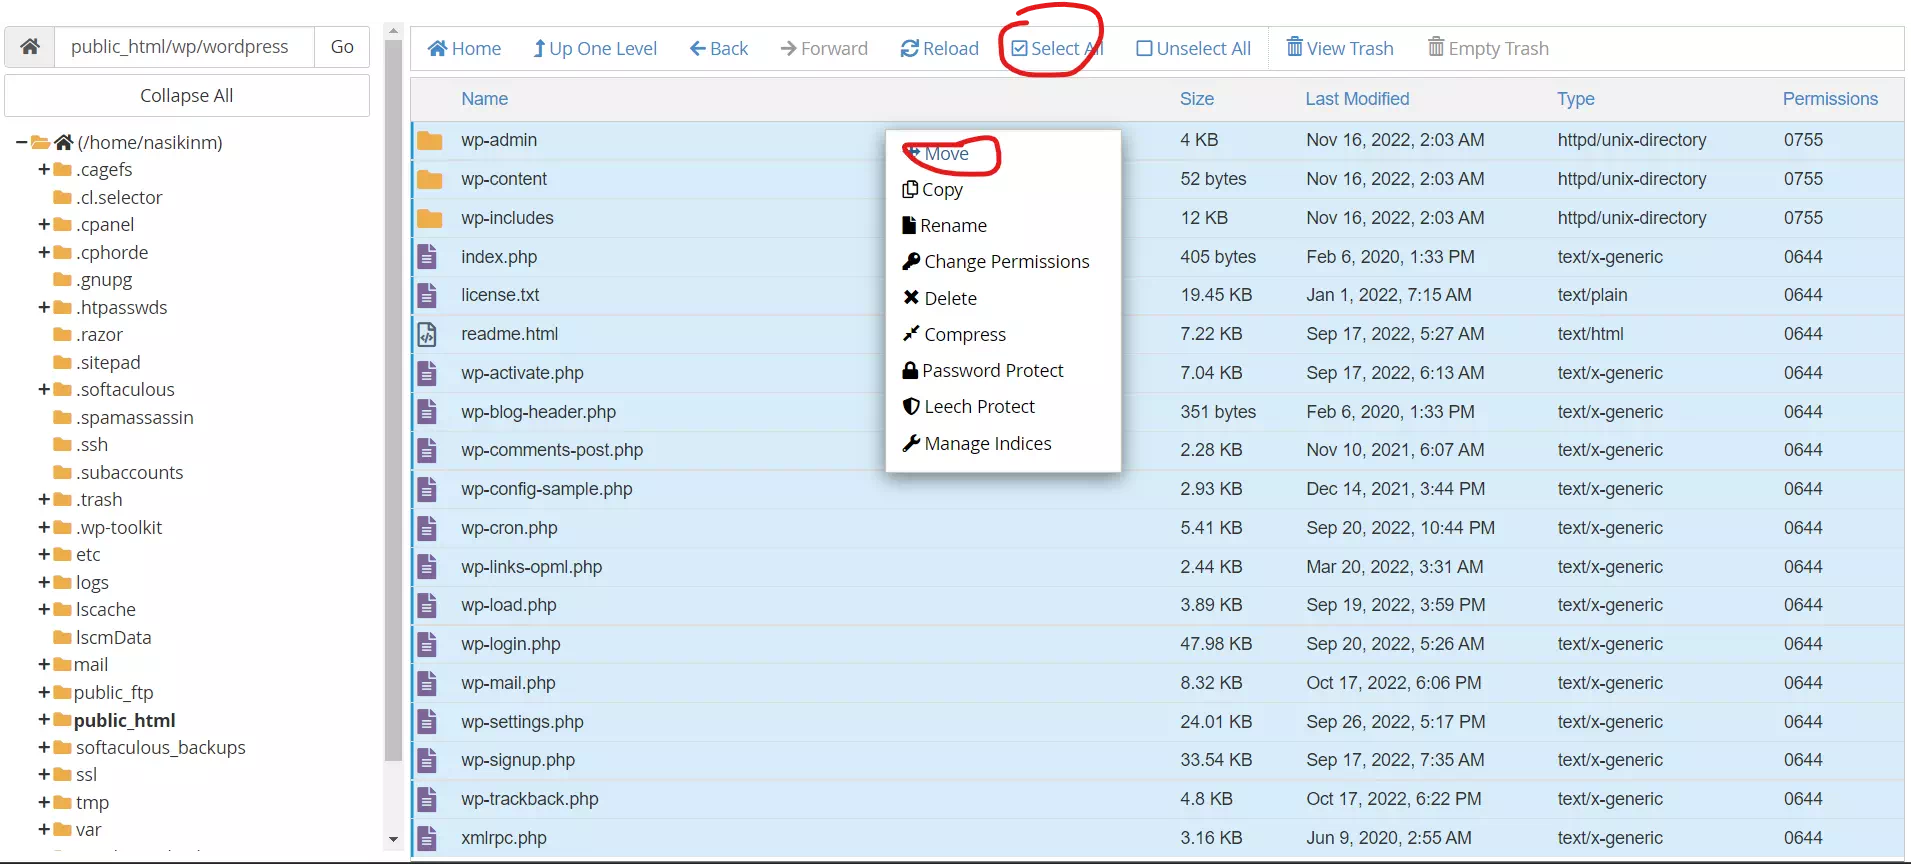
Task: Expand the .softaculous folder
Action: pyautogui.click(x=44, y=389)
